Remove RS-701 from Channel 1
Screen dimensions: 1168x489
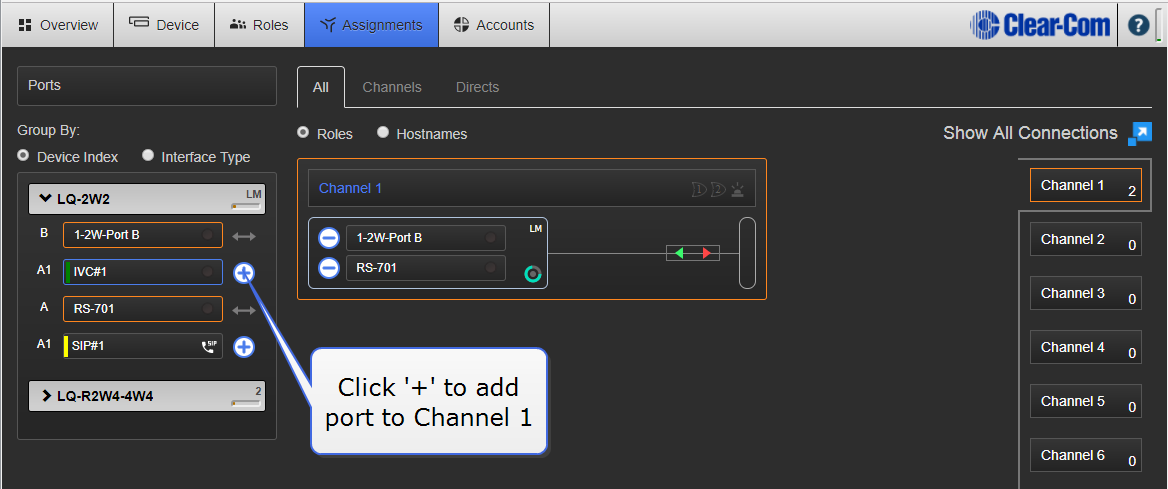[x=328, y=268]
